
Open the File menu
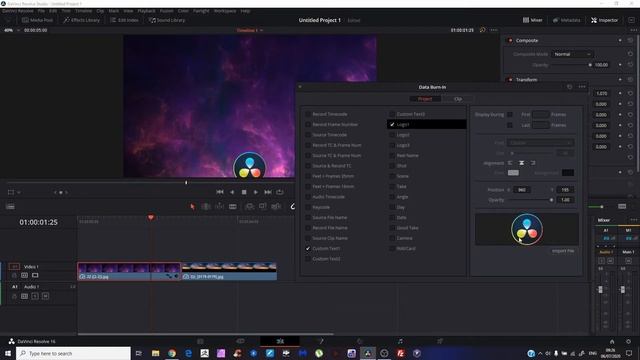pos(41,11)
